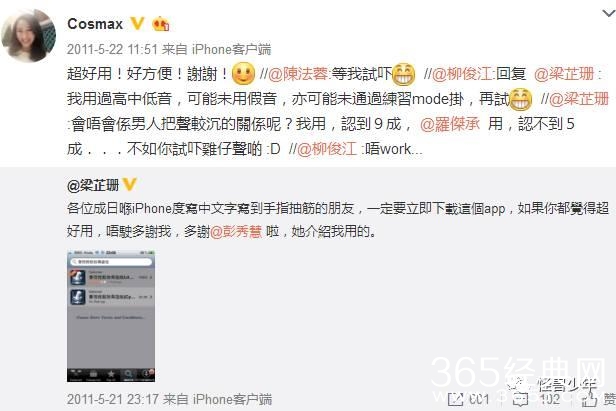Screen dimensions: 616x411
Task: Click the membership medal icon next to Cosmax
Action: coord(160,24)
